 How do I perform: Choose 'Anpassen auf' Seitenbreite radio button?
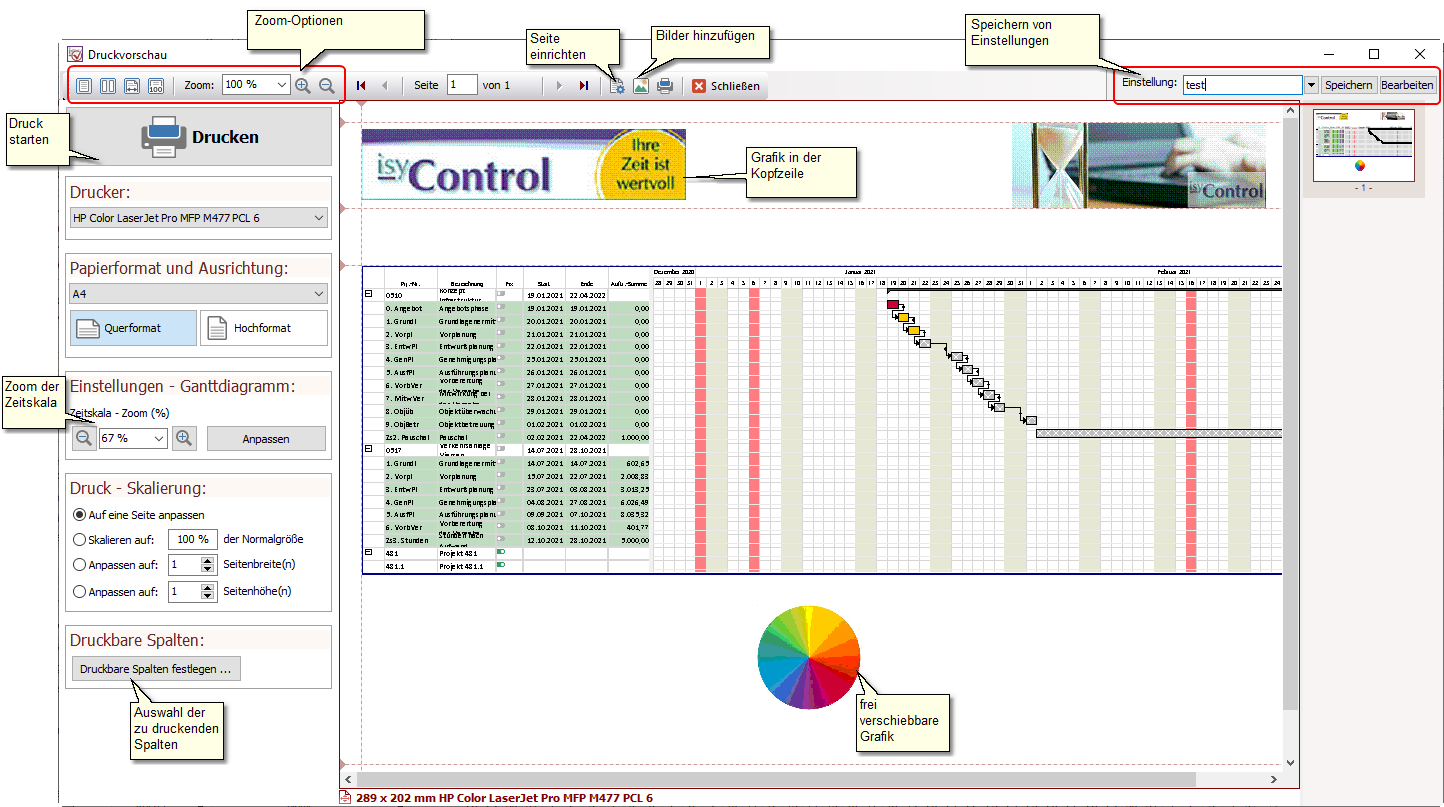click(80, 564)
